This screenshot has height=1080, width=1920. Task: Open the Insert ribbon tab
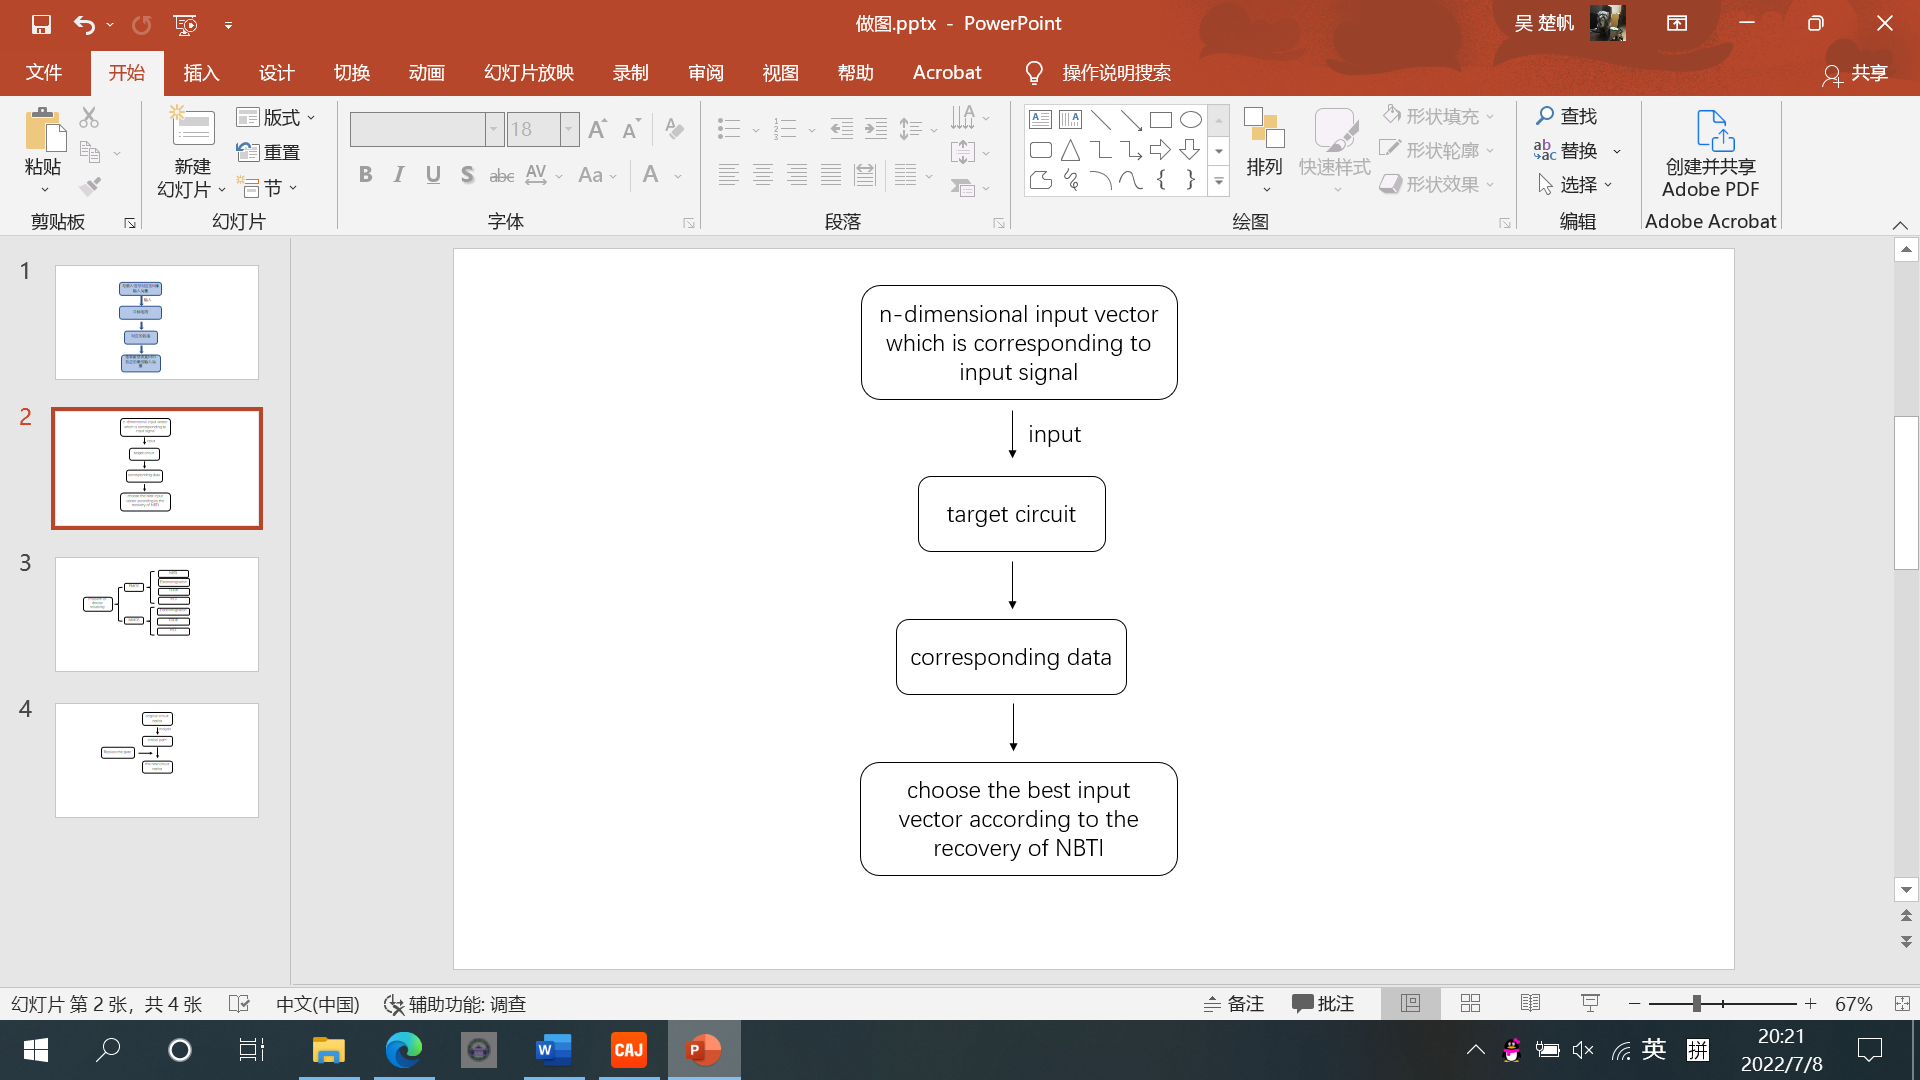click(x=201, y=73)
